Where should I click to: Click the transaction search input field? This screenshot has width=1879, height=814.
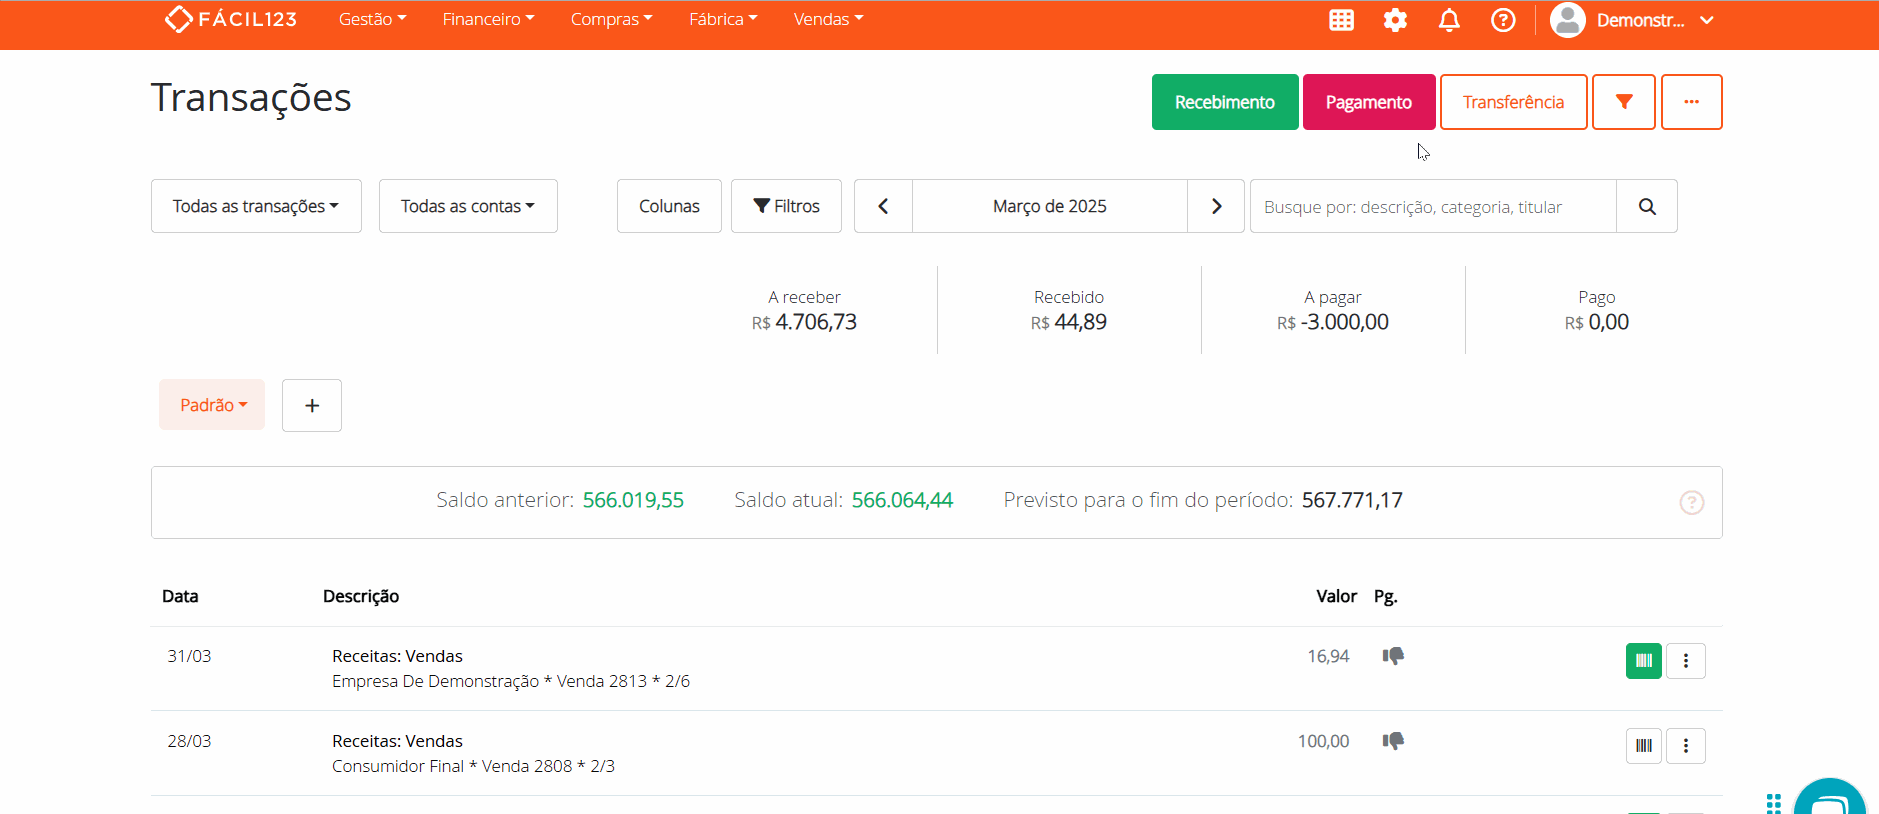tap(1432, 206)
